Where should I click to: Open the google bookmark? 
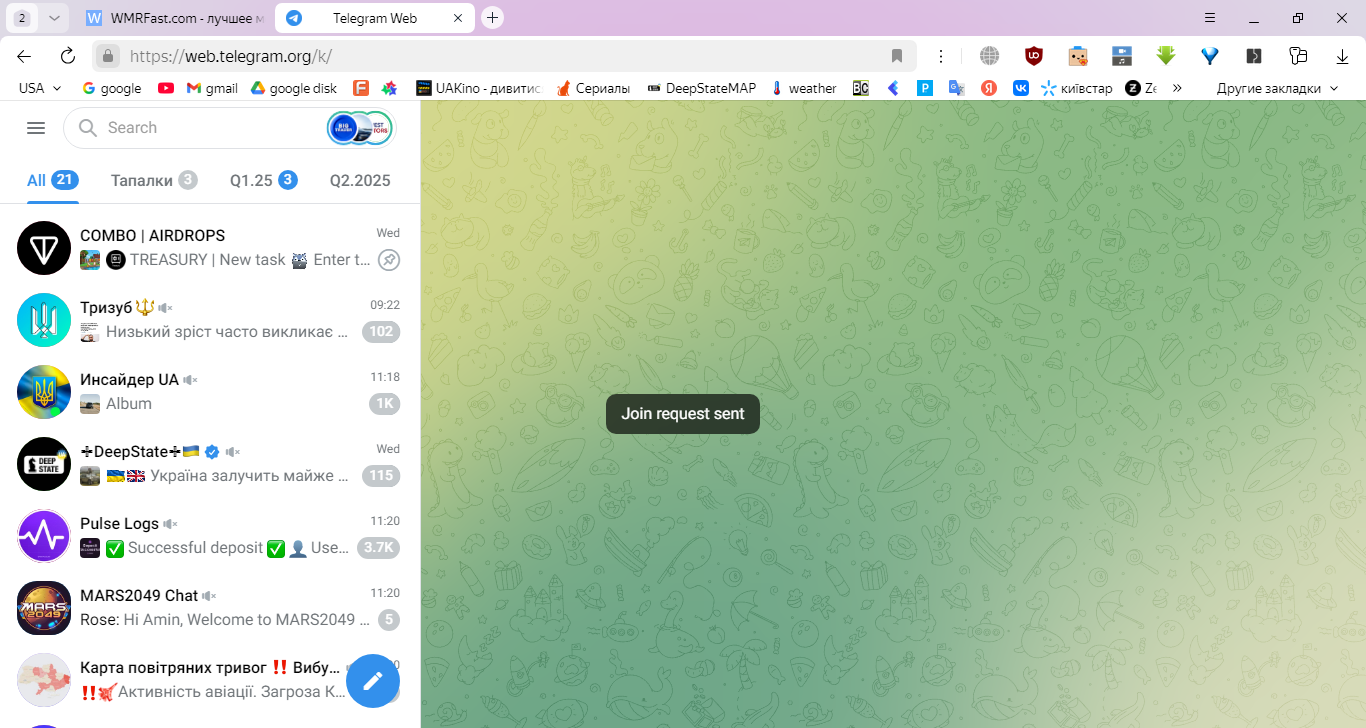pos(111,88)
